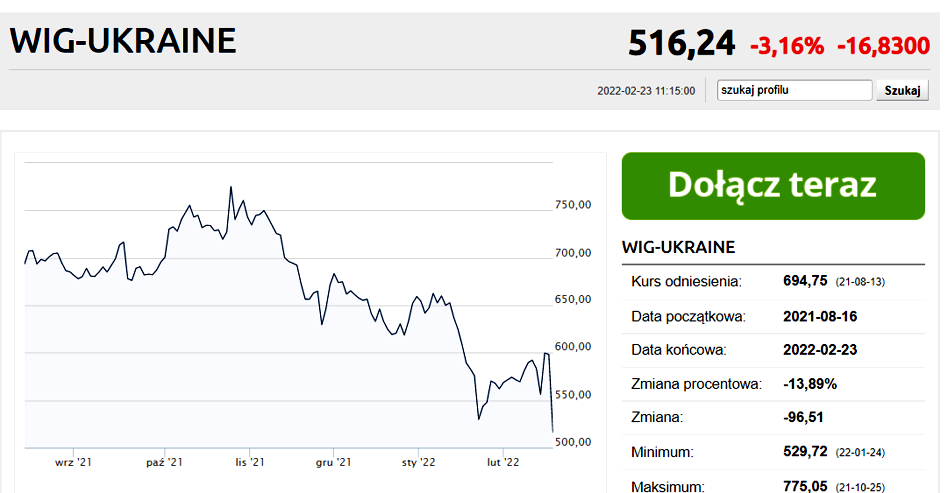
Task: Click the Maksimum 775,05 row
Action: [773, 486]
